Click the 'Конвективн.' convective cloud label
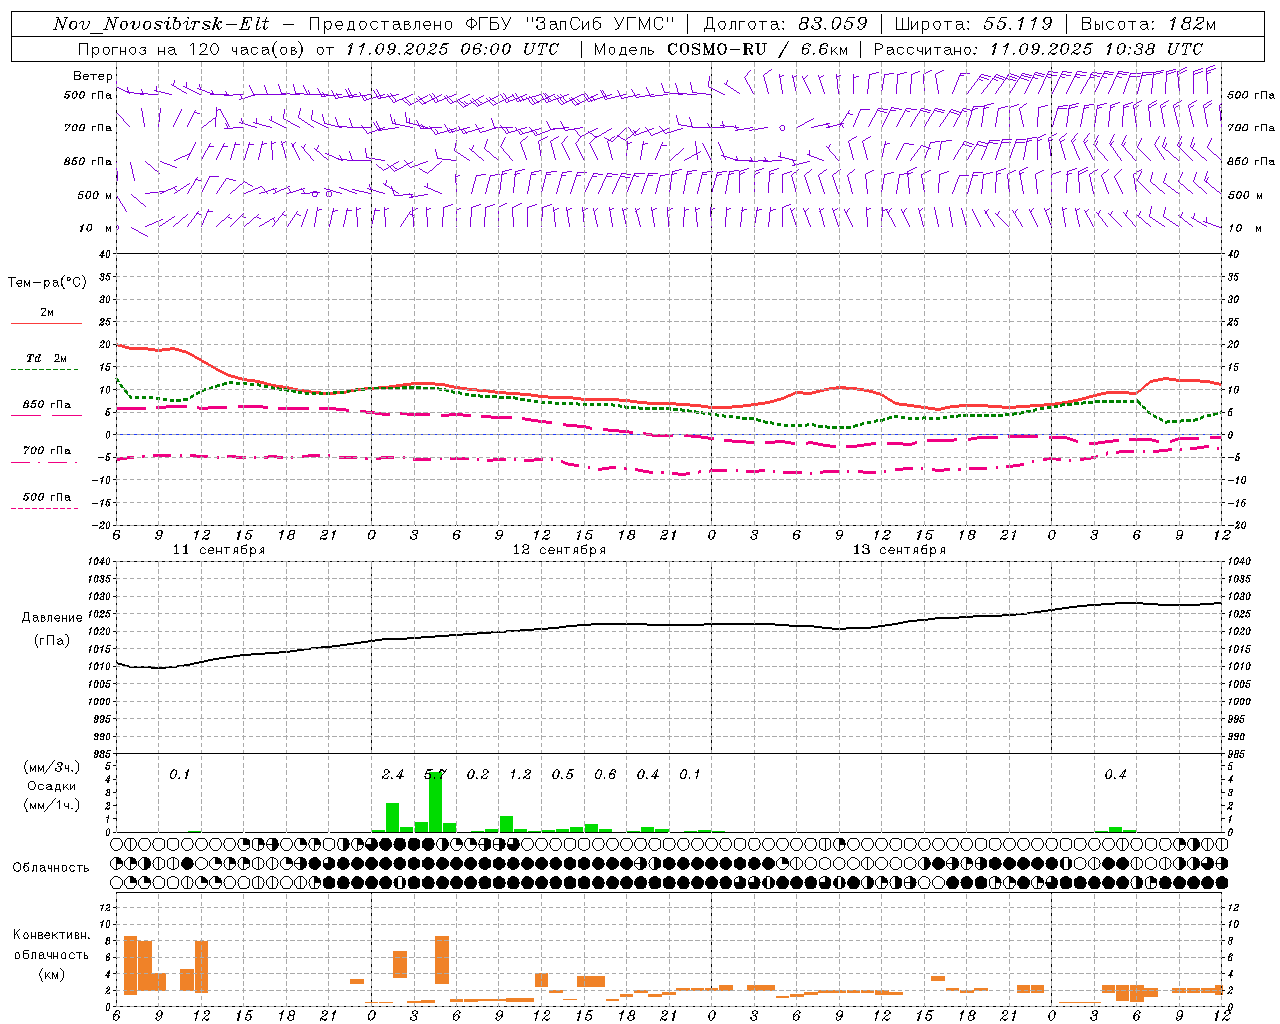The image size is (1280, 1024). pos(51,936)
